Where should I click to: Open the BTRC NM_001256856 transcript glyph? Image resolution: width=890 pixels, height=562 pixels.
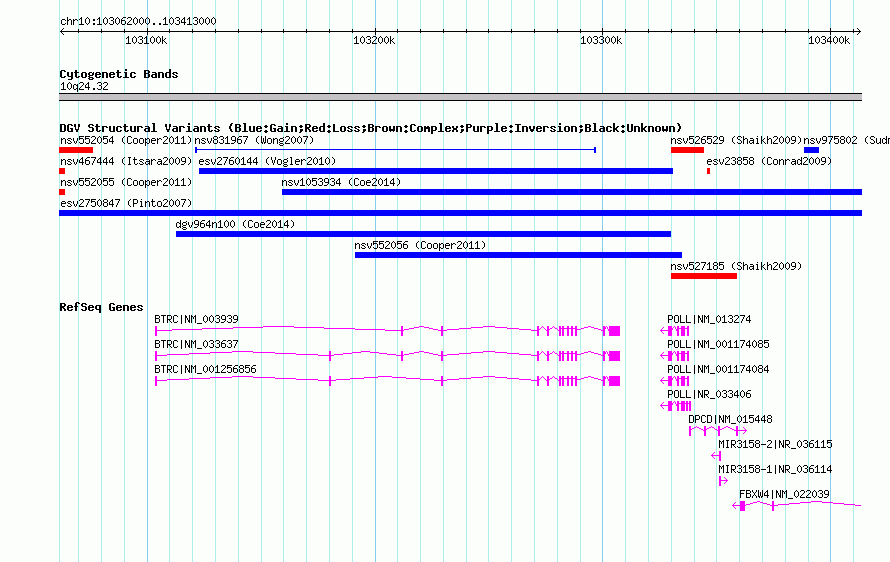(388, 380)
